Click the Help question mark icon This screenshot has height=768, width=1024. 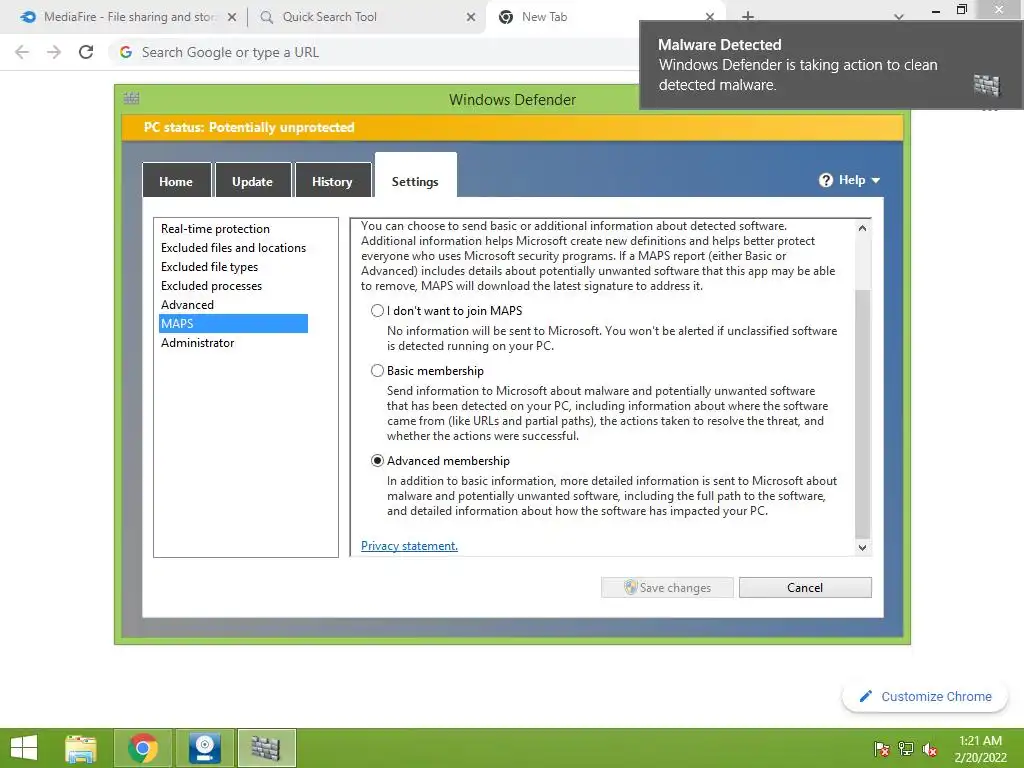coord(825,180)
